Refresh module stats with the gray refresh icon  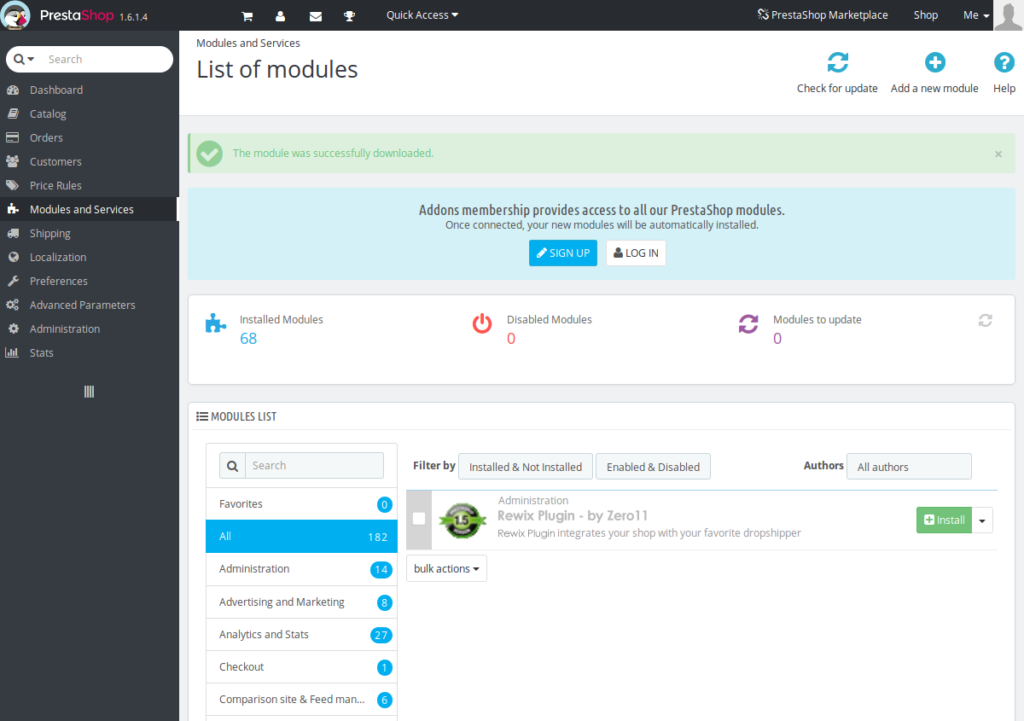(985, 320)
